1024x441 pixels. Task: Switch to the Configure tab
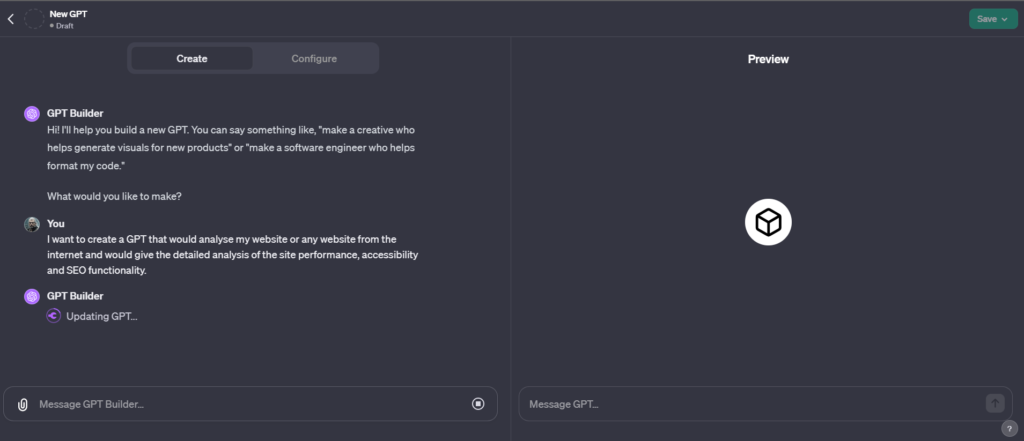click(314, 58)
